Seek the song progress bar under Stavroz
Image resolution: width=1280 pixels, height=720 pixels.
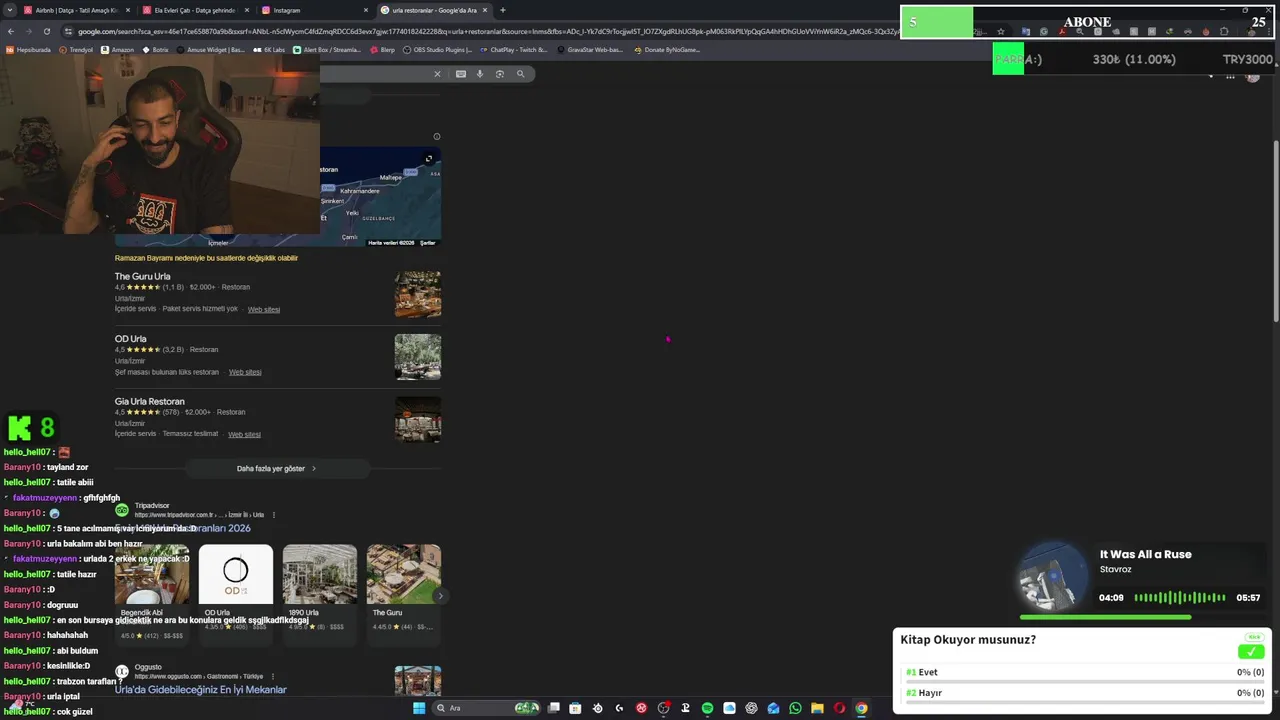pos(1139,617)
